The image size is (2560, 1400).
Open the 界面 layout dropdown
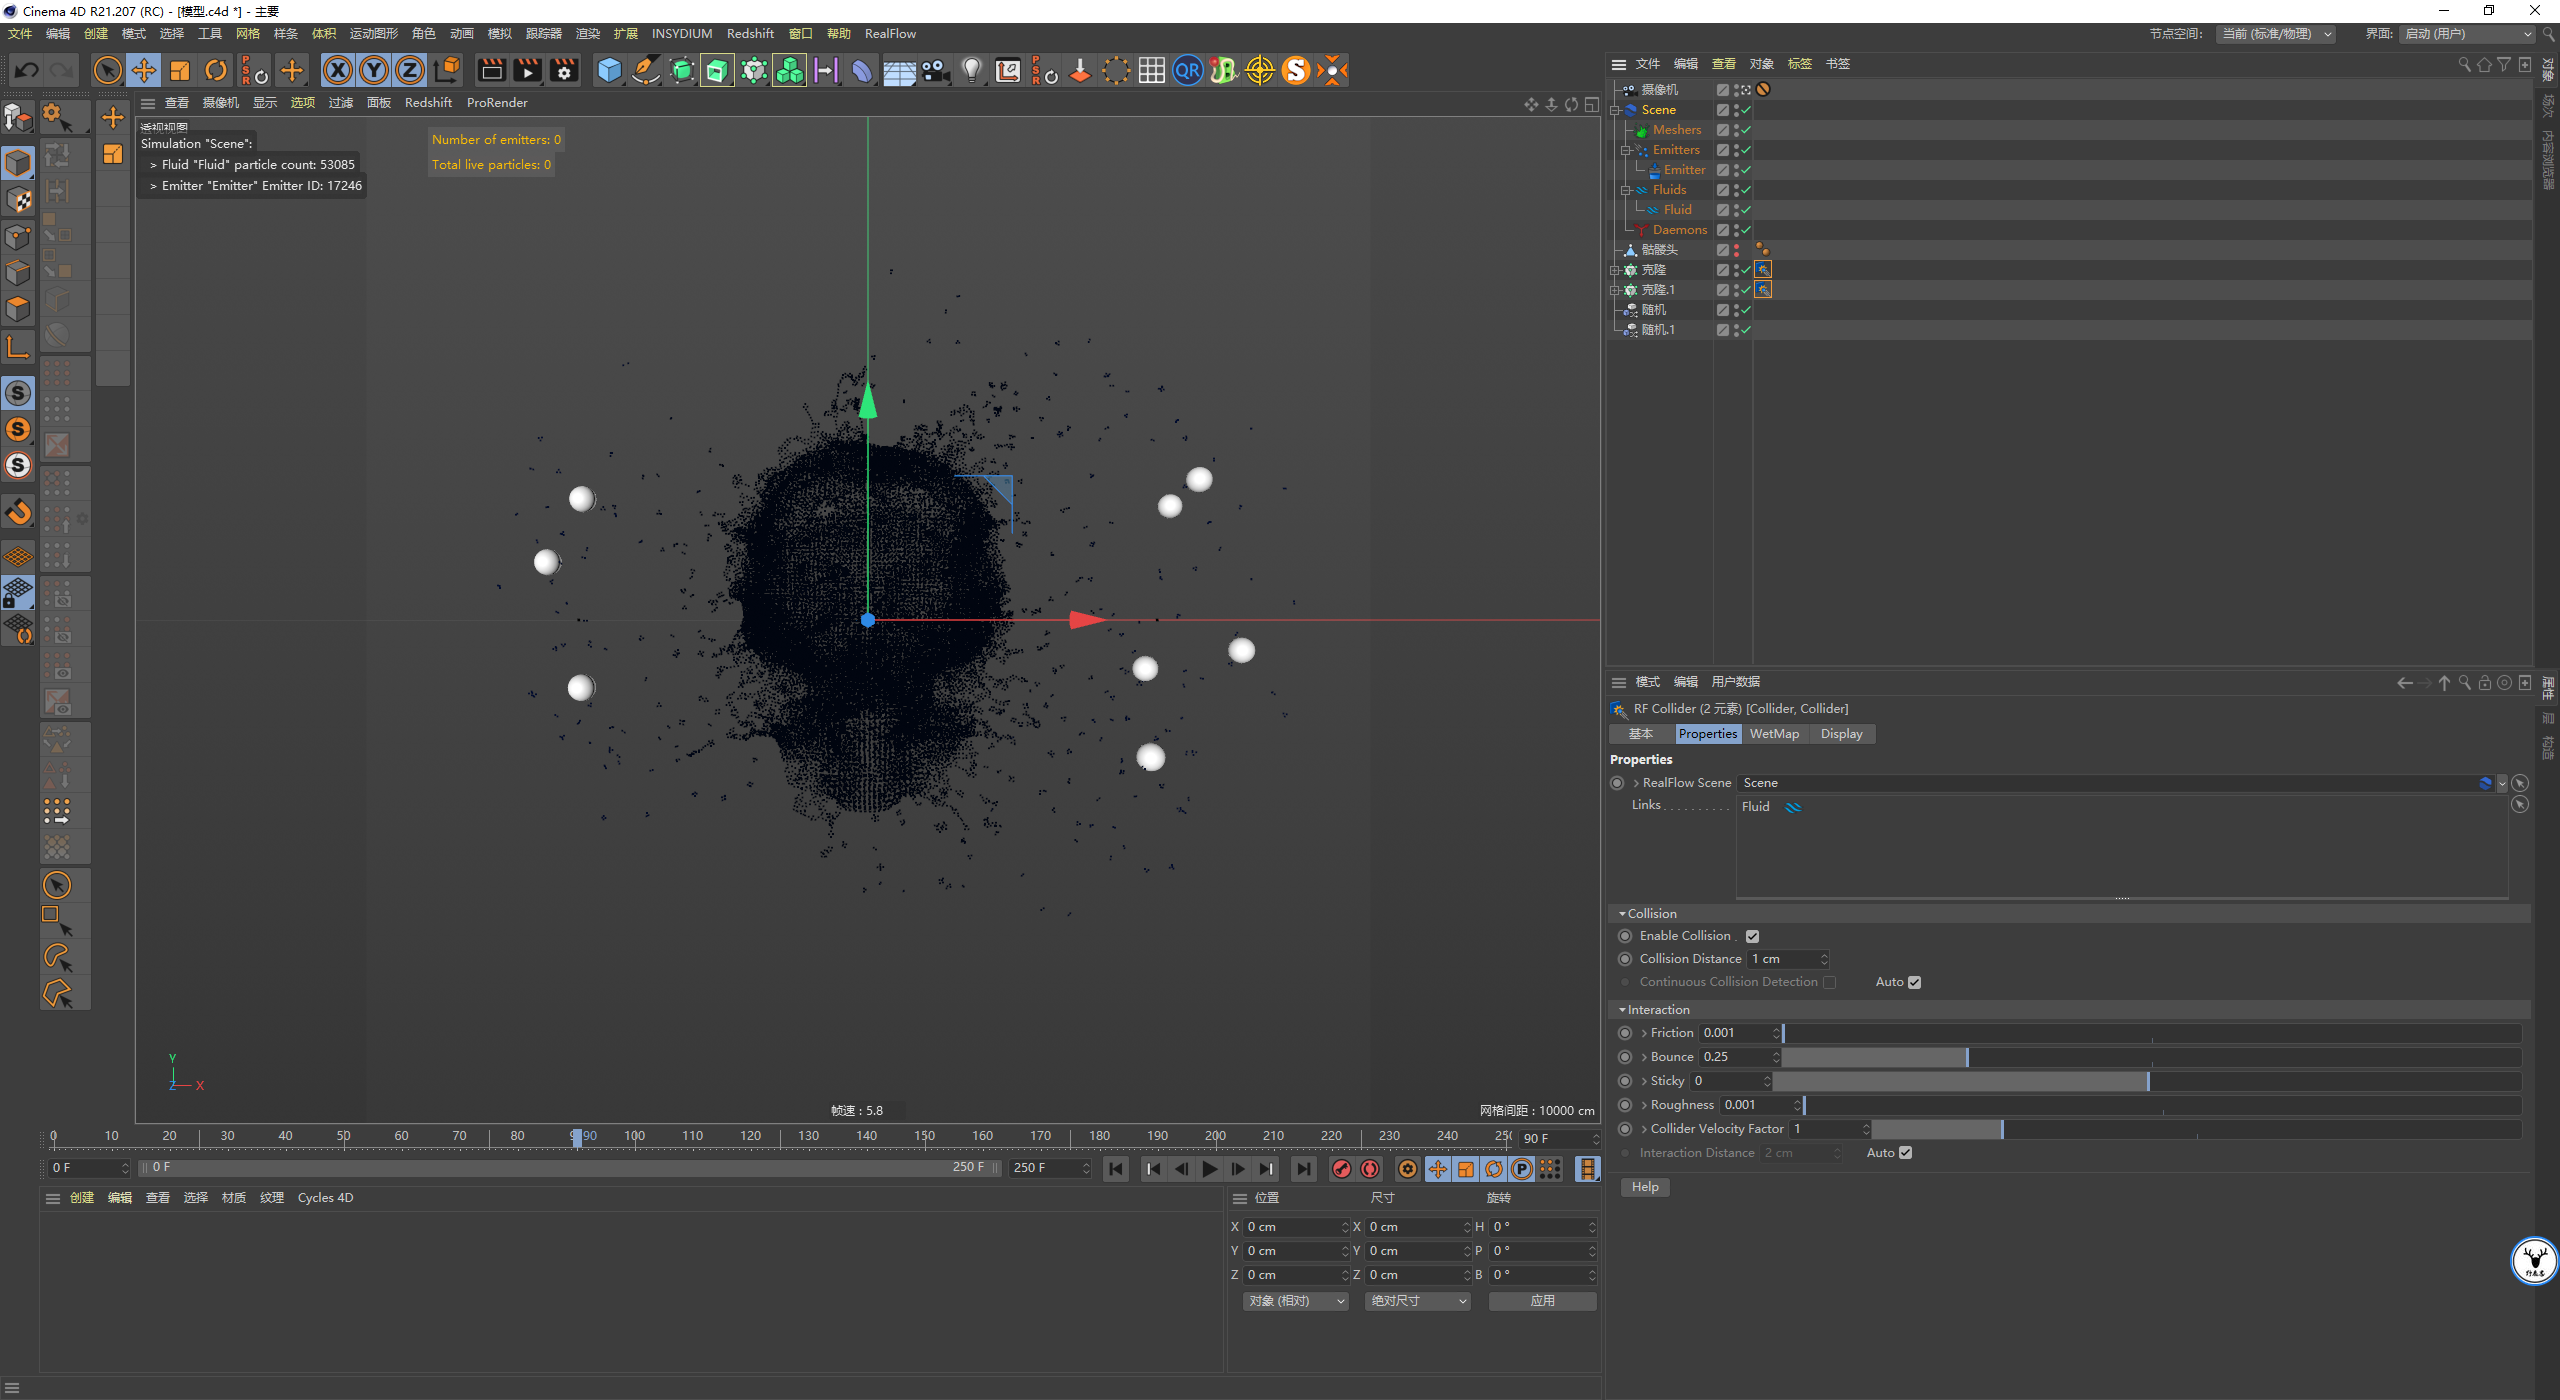pos(2468,34)
